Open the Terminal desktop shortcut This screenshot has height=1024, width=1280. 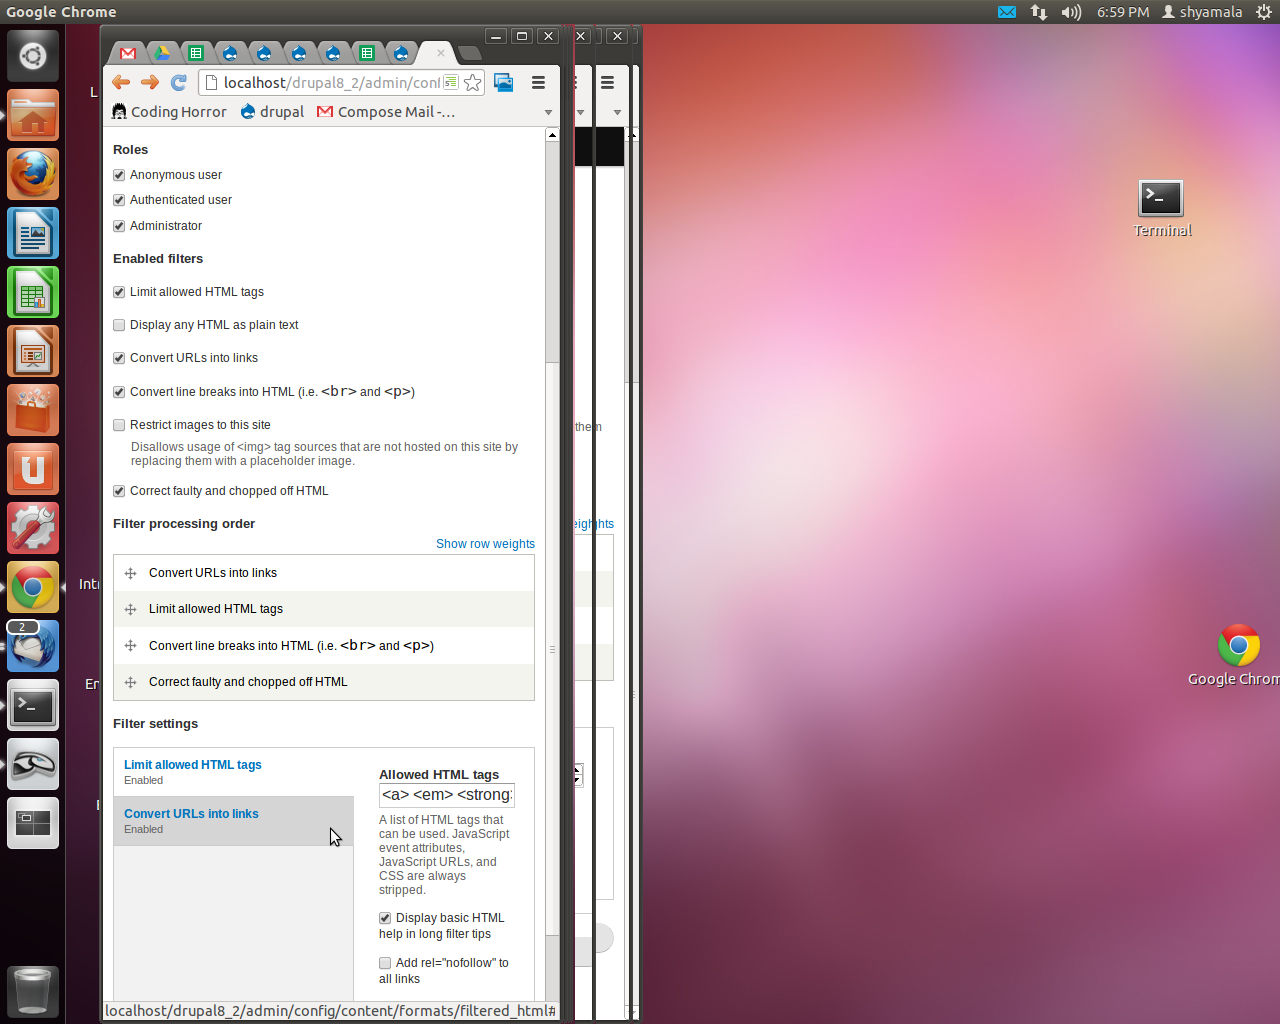coord(1161,199)
